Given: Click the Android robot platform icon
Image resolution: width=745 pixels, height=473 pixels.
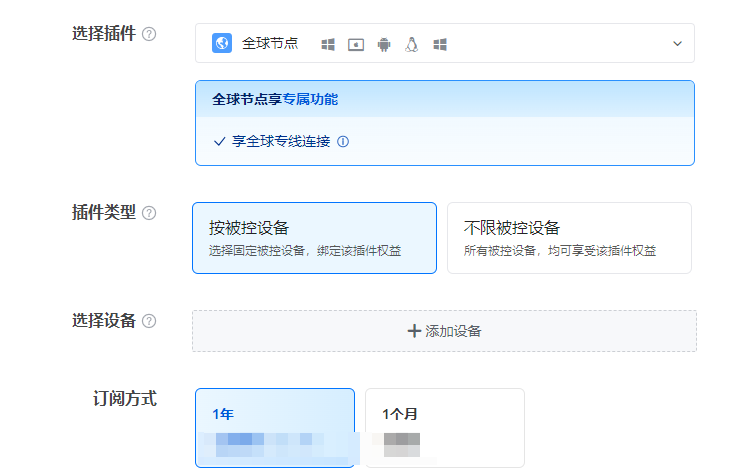Looking at the screenshot, I should pos(384,45).
